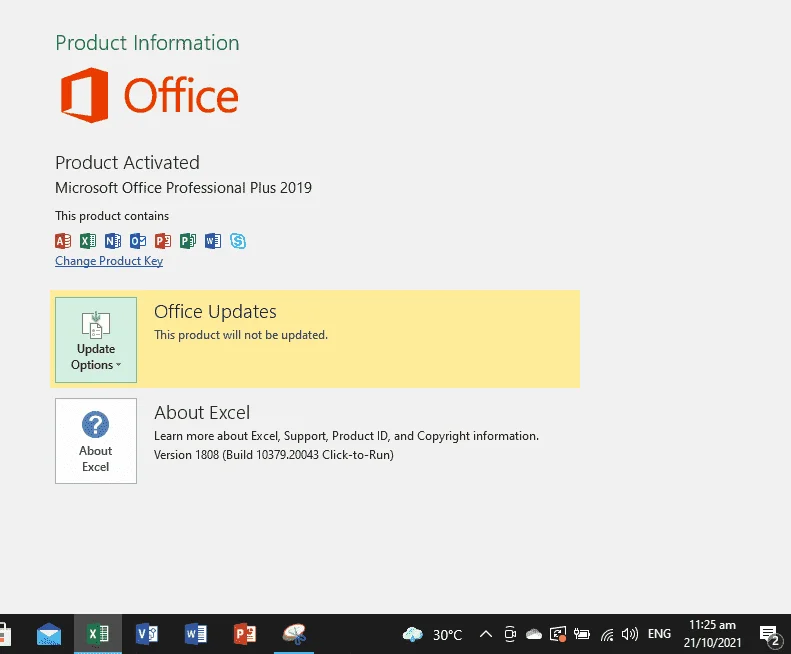This screenshot has height=654, width=791.
Task: Show hidden tray icons chevron
Action: pos(486,634)
